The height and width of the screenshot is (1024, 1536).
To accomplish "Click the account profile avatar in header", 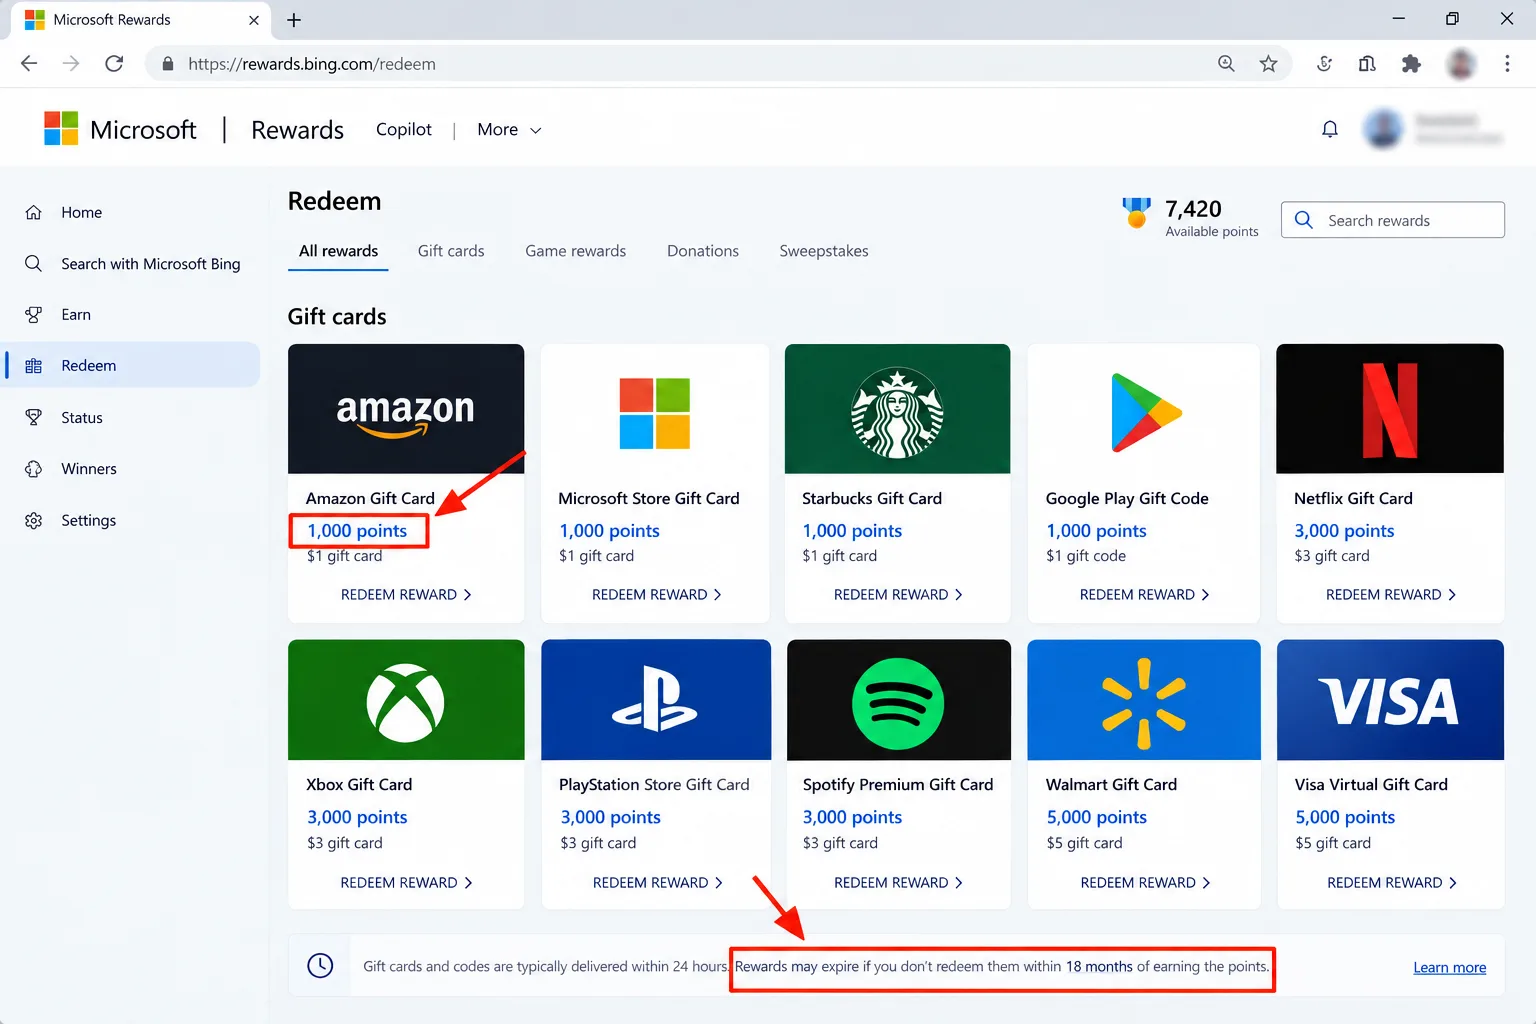I will point(1383,129).
